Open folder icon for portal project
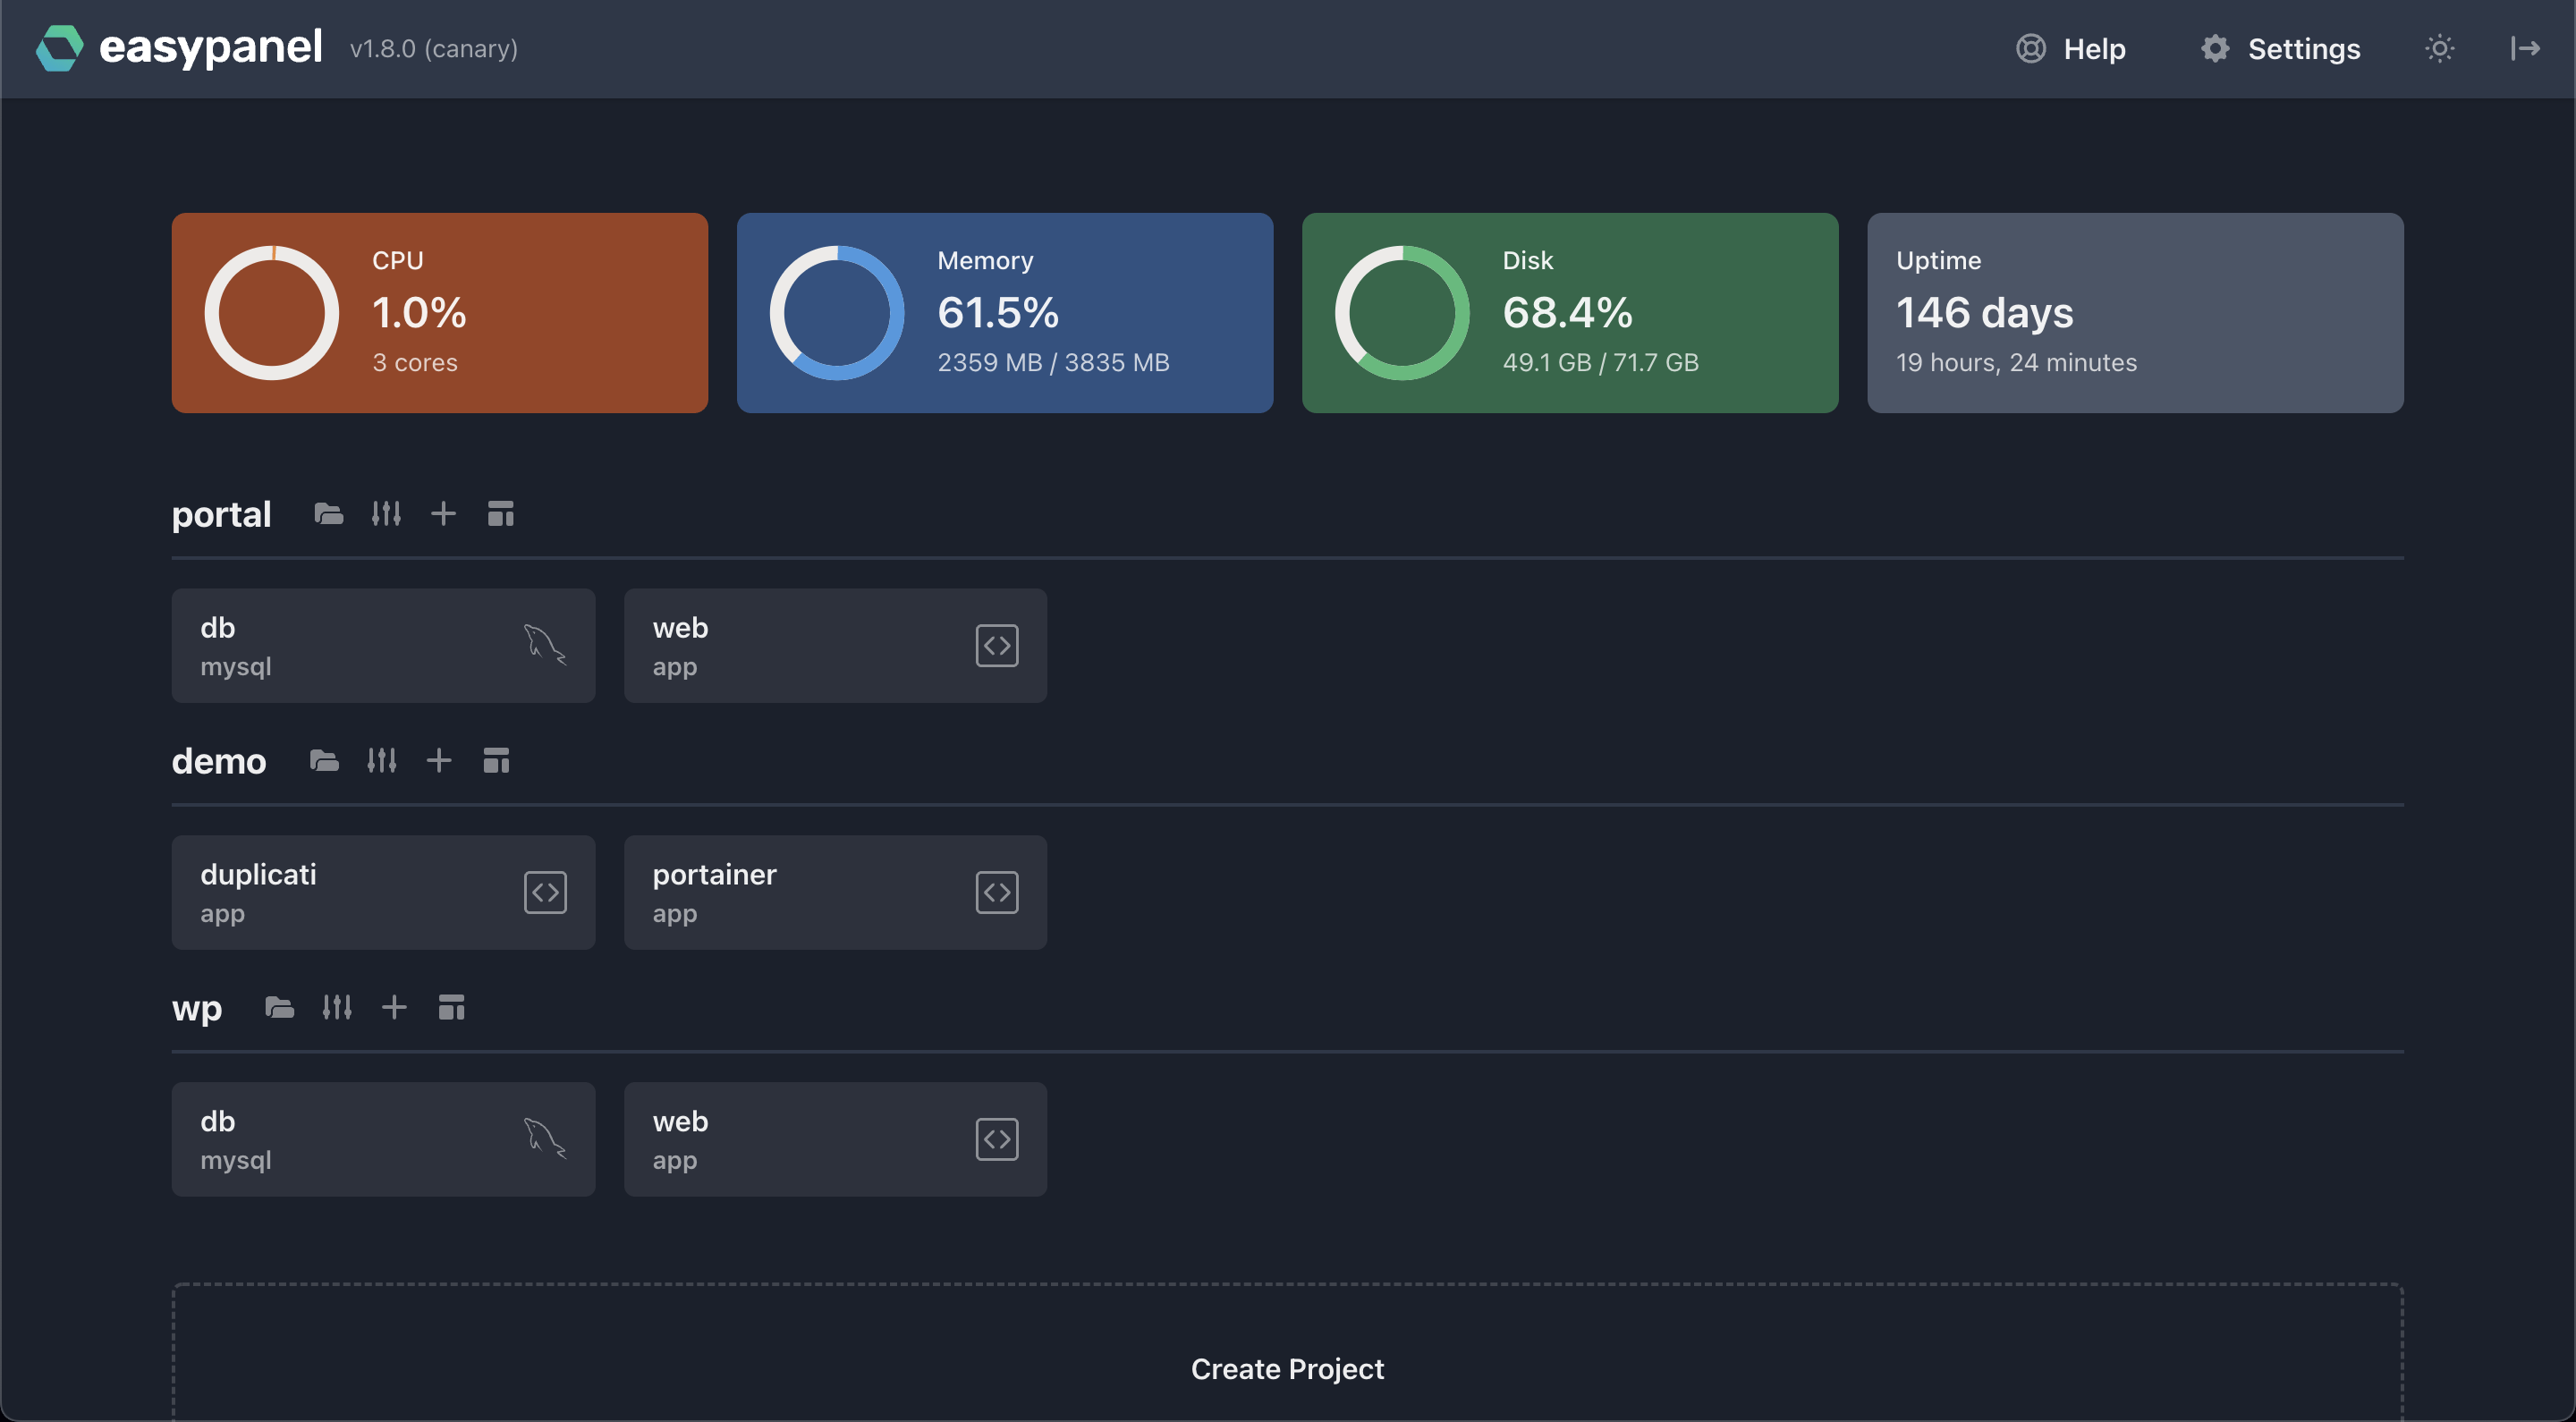The image size is (2576, 1422). (x=328, y=514)
